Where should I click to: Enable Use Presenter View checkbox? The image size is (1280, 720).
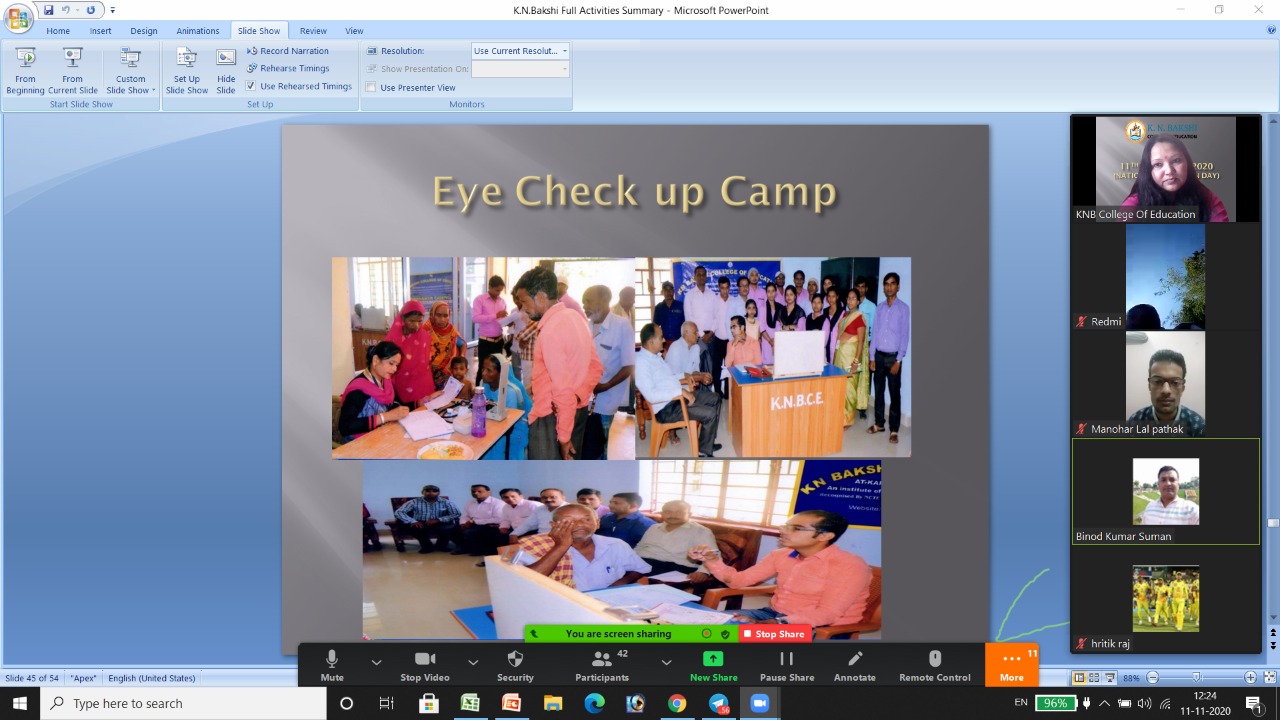[371, 87]
